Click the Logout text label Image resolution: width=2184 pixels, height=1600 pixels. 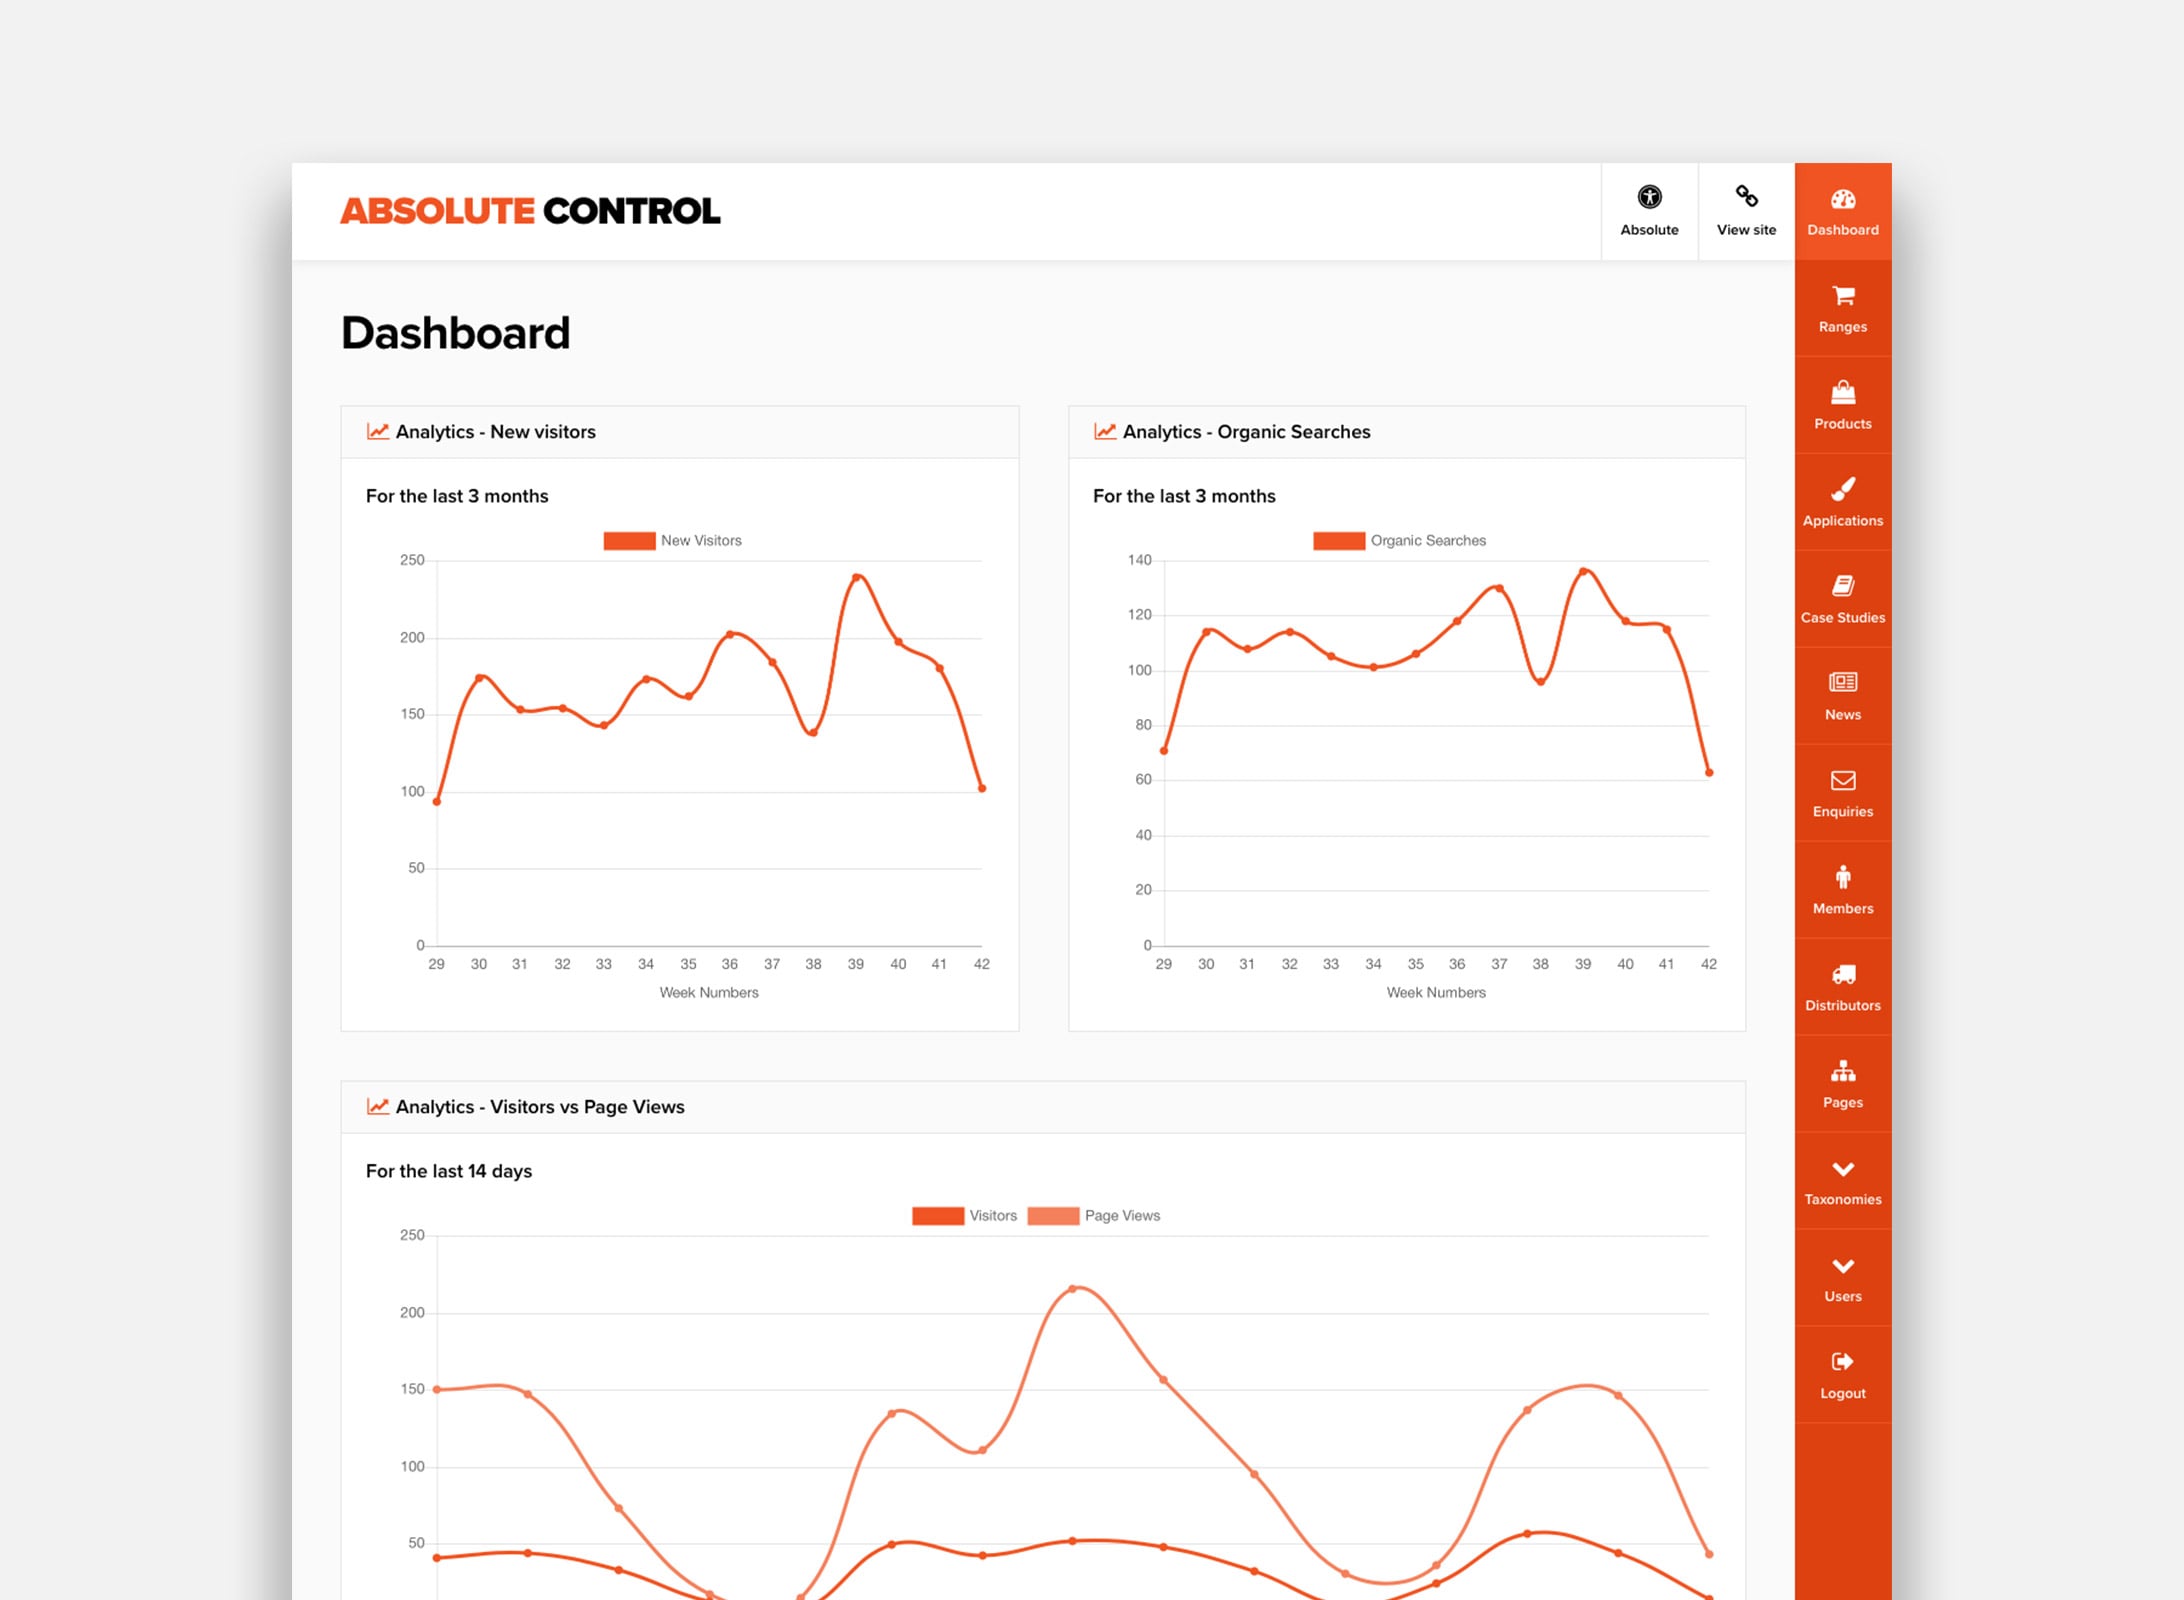1842,1394
